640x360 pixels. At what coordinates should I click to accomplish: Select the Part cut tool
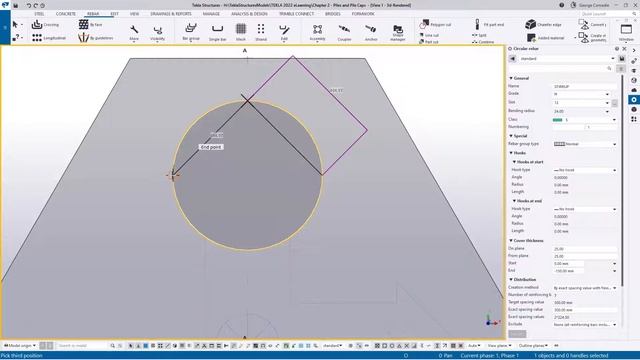(429, 42)
